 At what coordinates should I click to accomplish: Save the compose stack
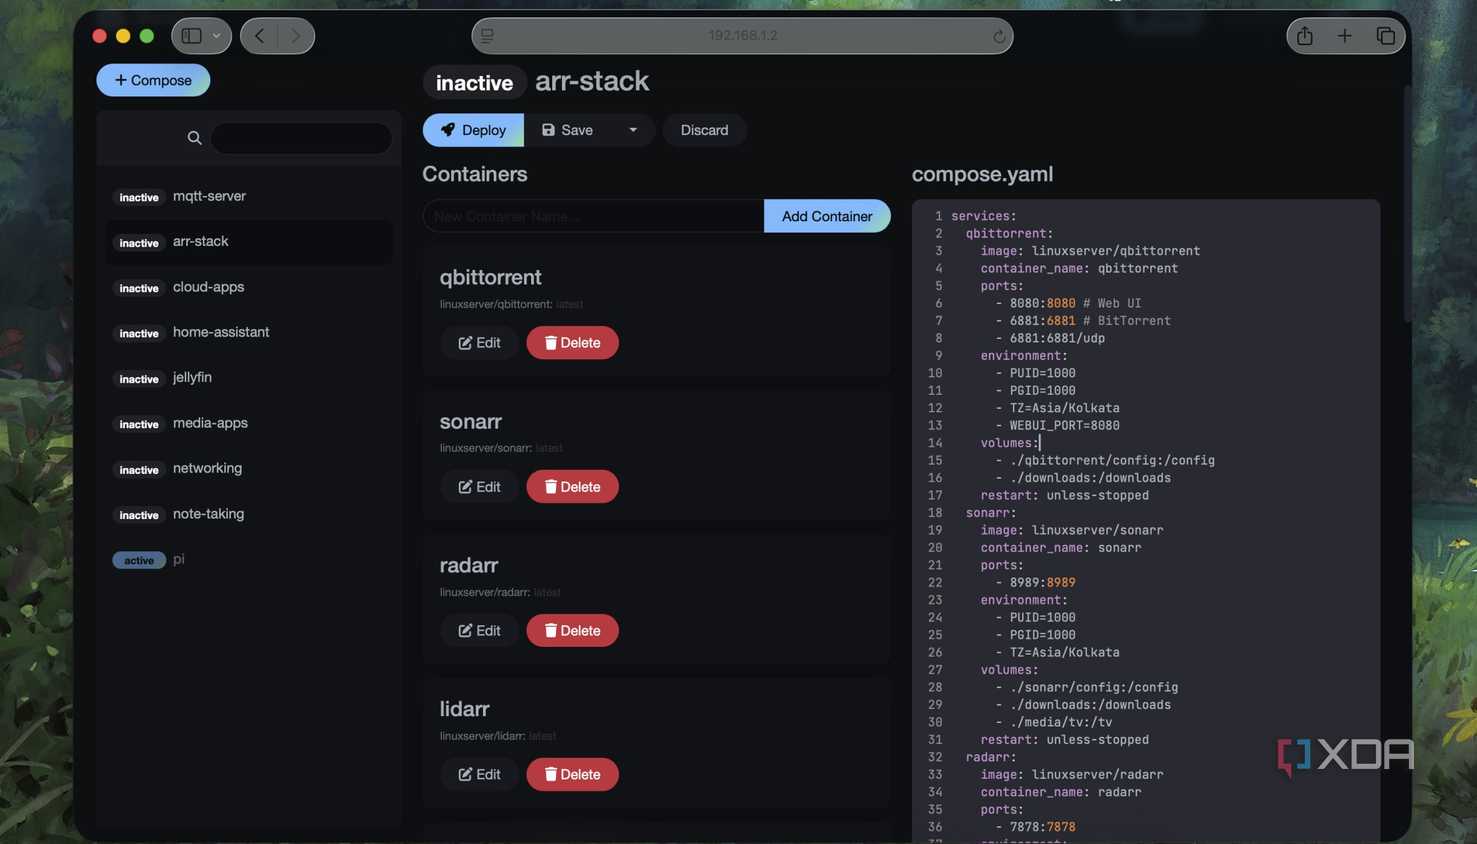coord(567,130)
